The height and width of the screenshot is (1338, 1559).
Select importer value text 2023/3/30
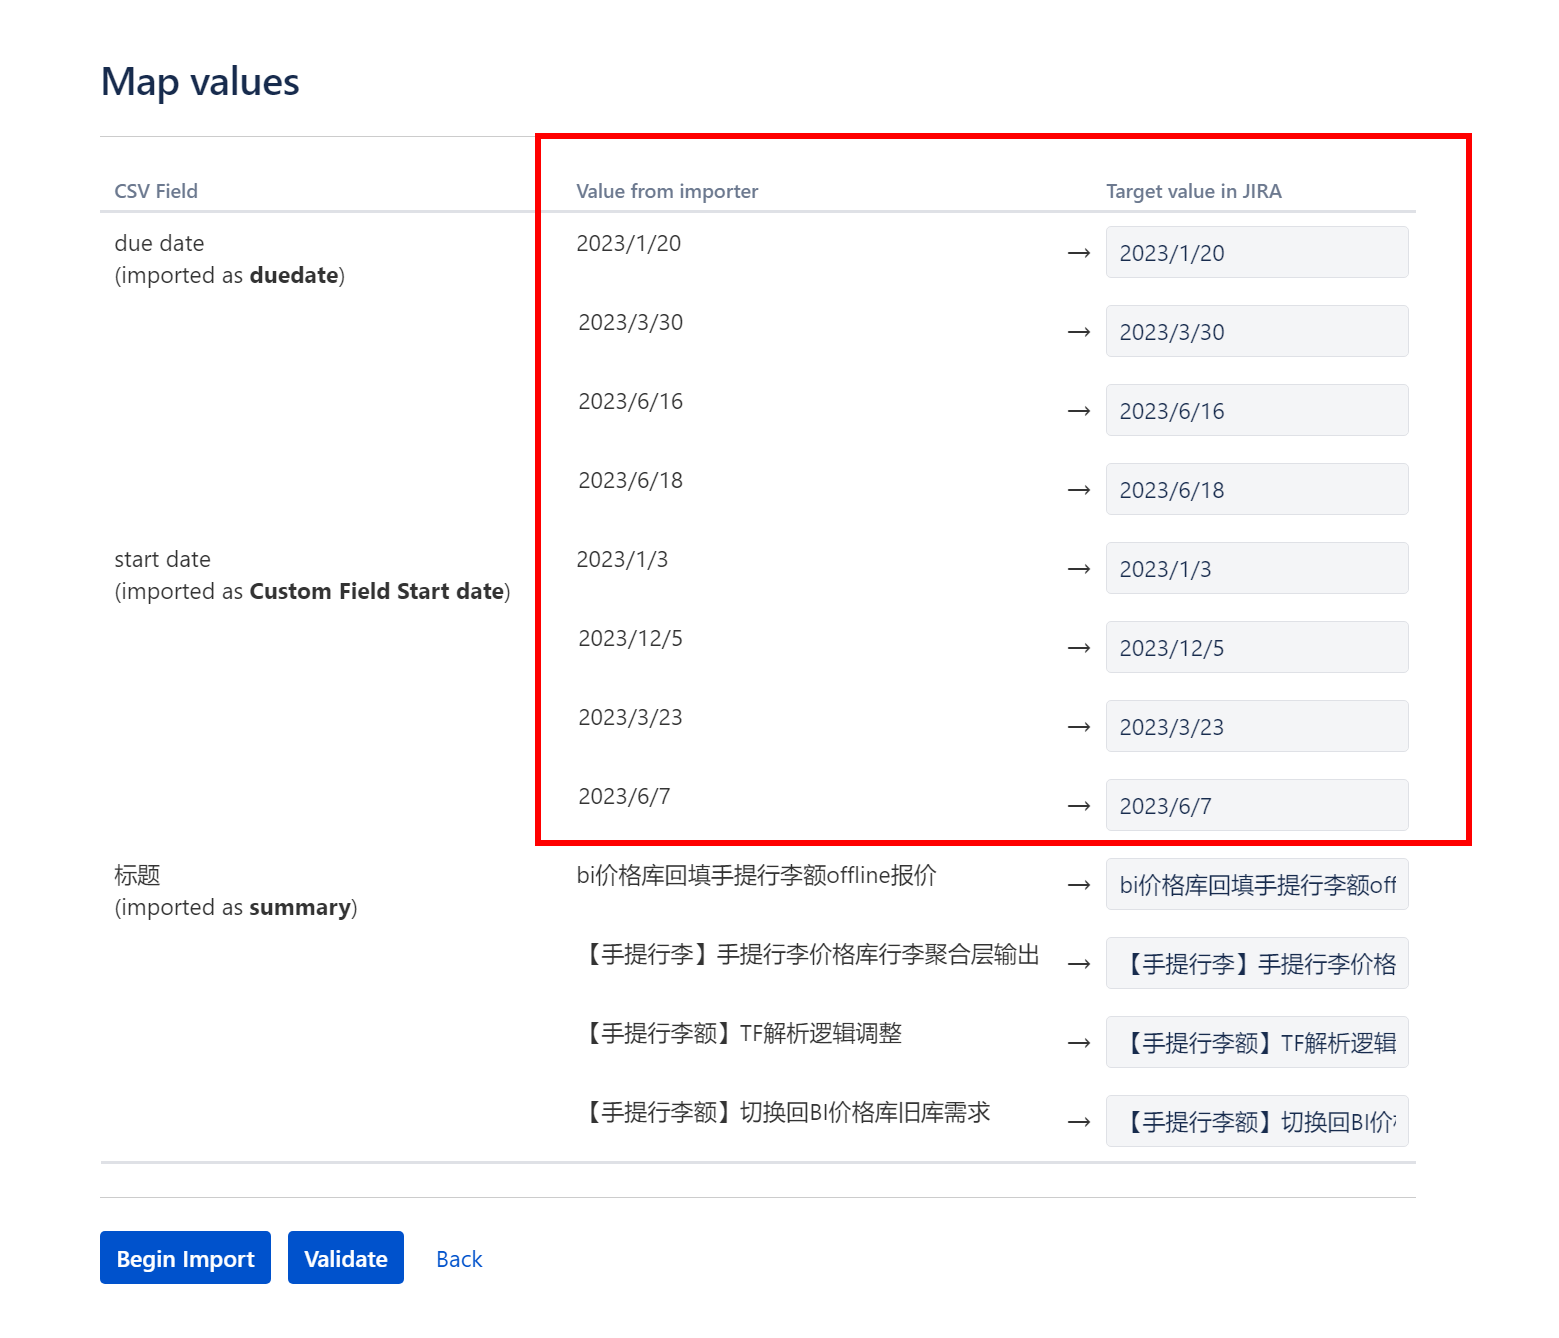pos(631,322)
